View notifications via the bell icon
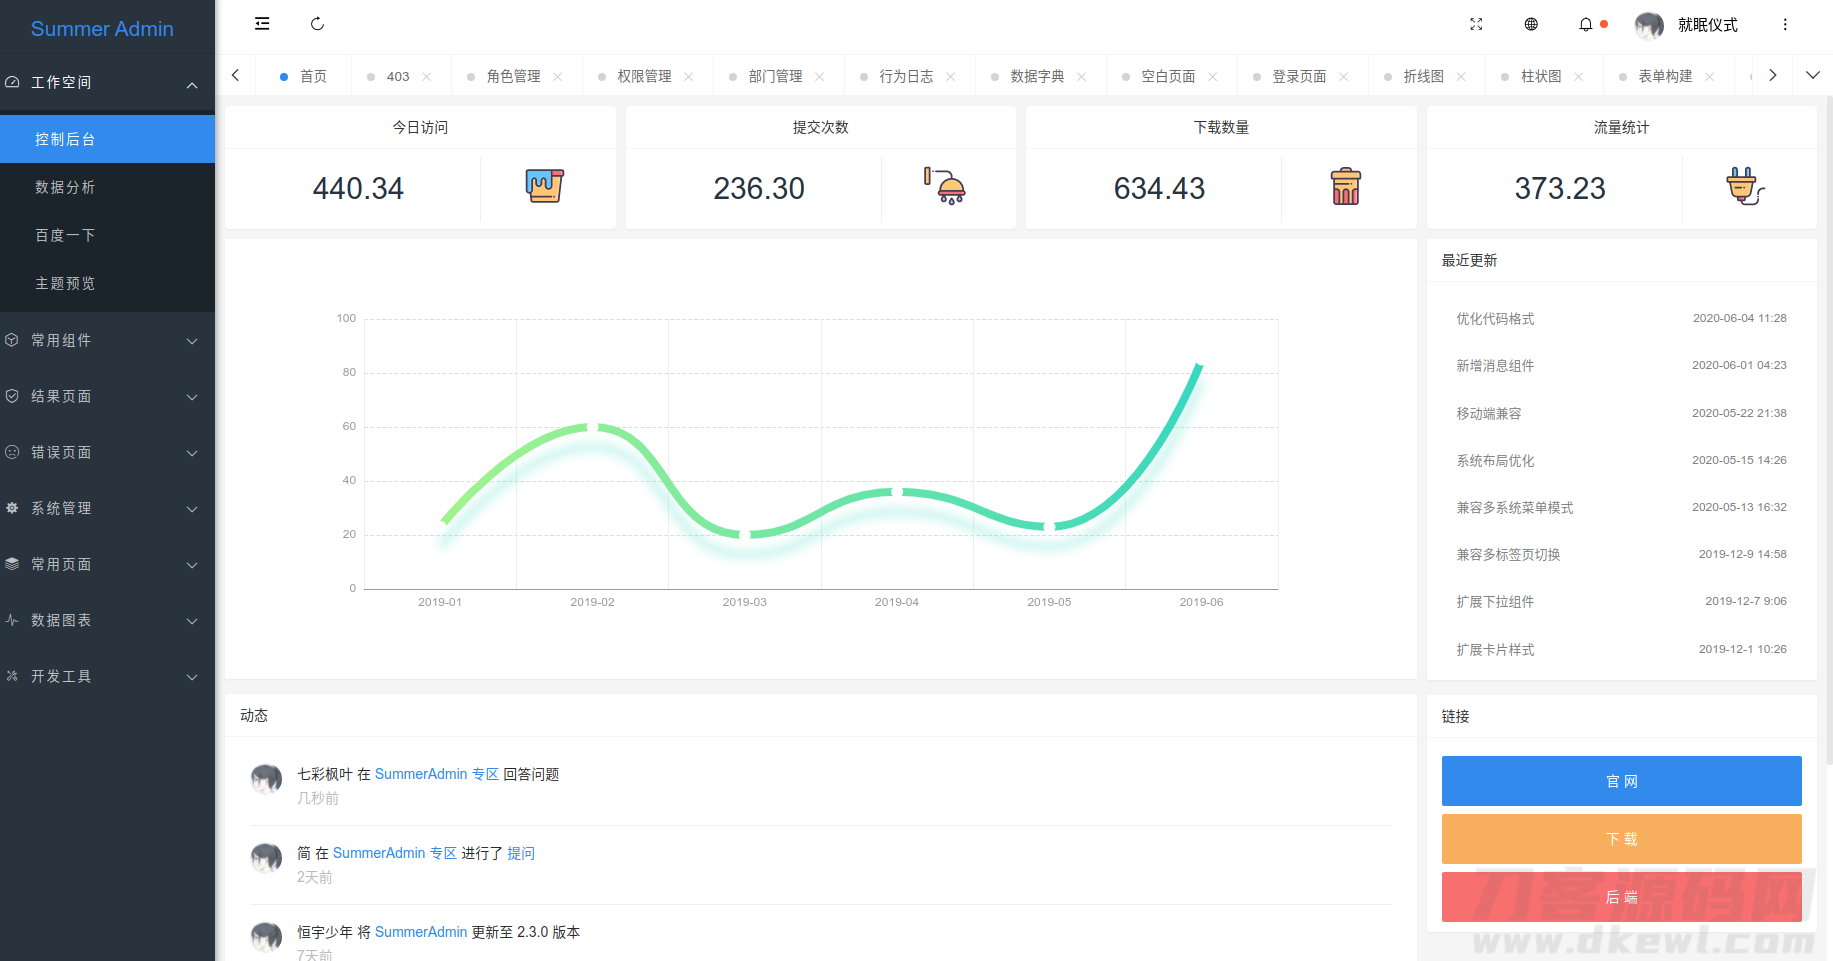Viewport: 1833px width, 961px height. (1588, 24)
